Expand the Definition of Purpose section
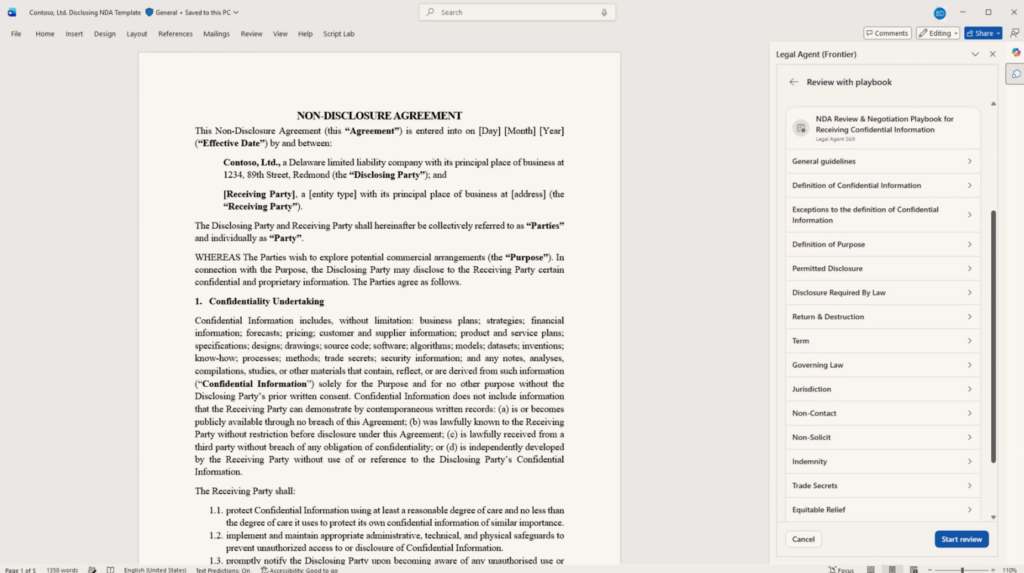This screenshot has width=1024, height=573. (882, 244)
